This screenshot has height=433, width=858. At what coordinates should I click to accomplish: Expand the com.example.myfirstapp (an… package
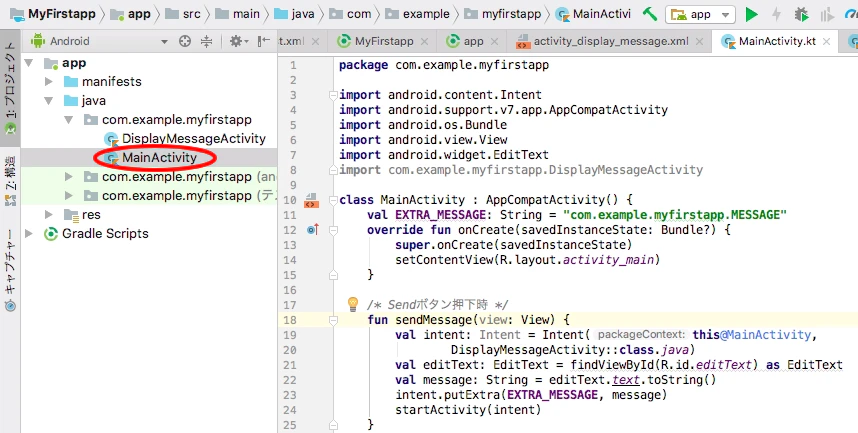[x=69, y=177]
